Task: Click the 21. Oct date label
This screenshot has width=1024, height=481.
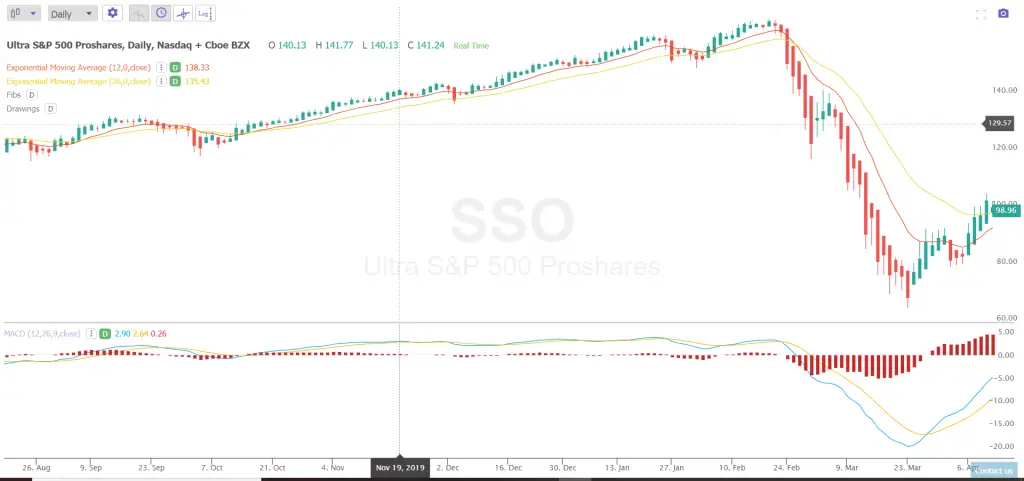Action: click(272, 468)
